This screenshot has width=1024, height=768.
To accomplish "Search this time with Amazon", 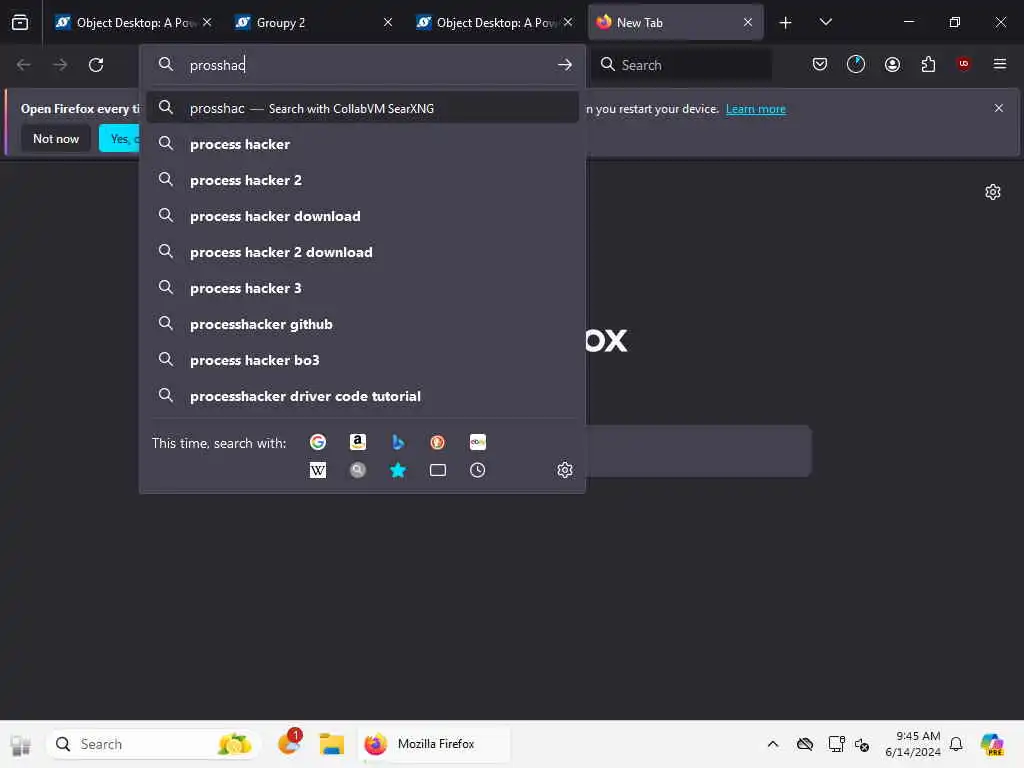I will [x=358, y=442].
